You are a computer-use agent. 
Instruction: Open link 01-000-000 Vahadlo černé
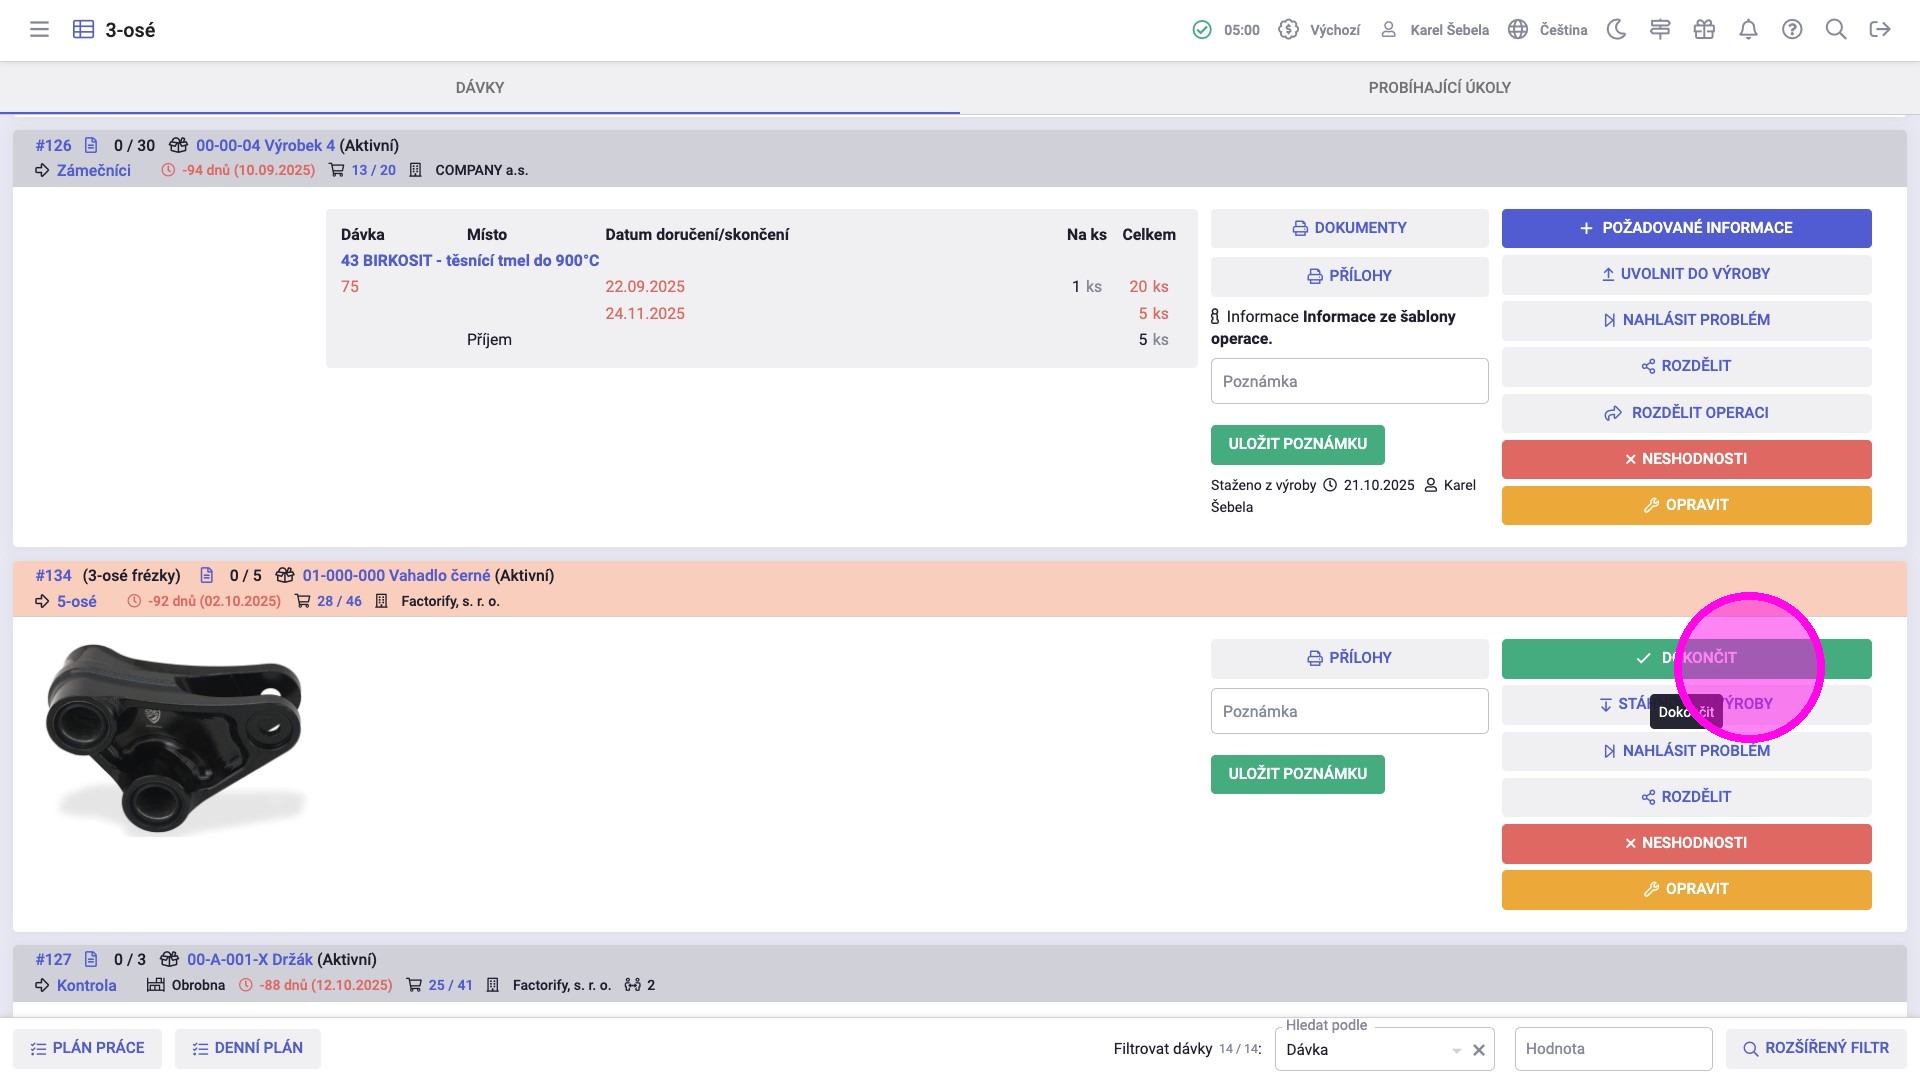[x=396, y=576]
